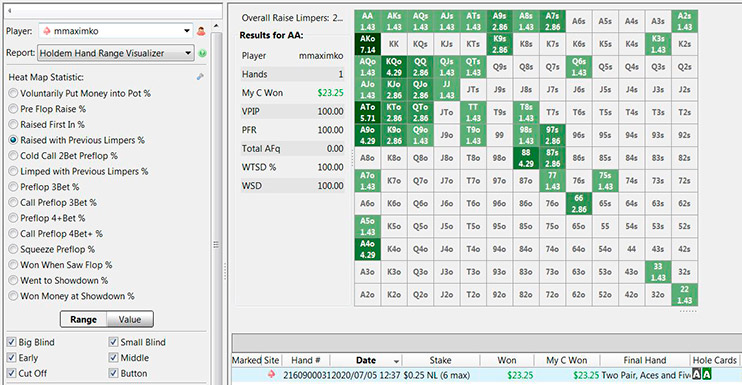Select Squeeze Preflop % radio
Viewport: 742px width, 385px height.
(13, 250)
